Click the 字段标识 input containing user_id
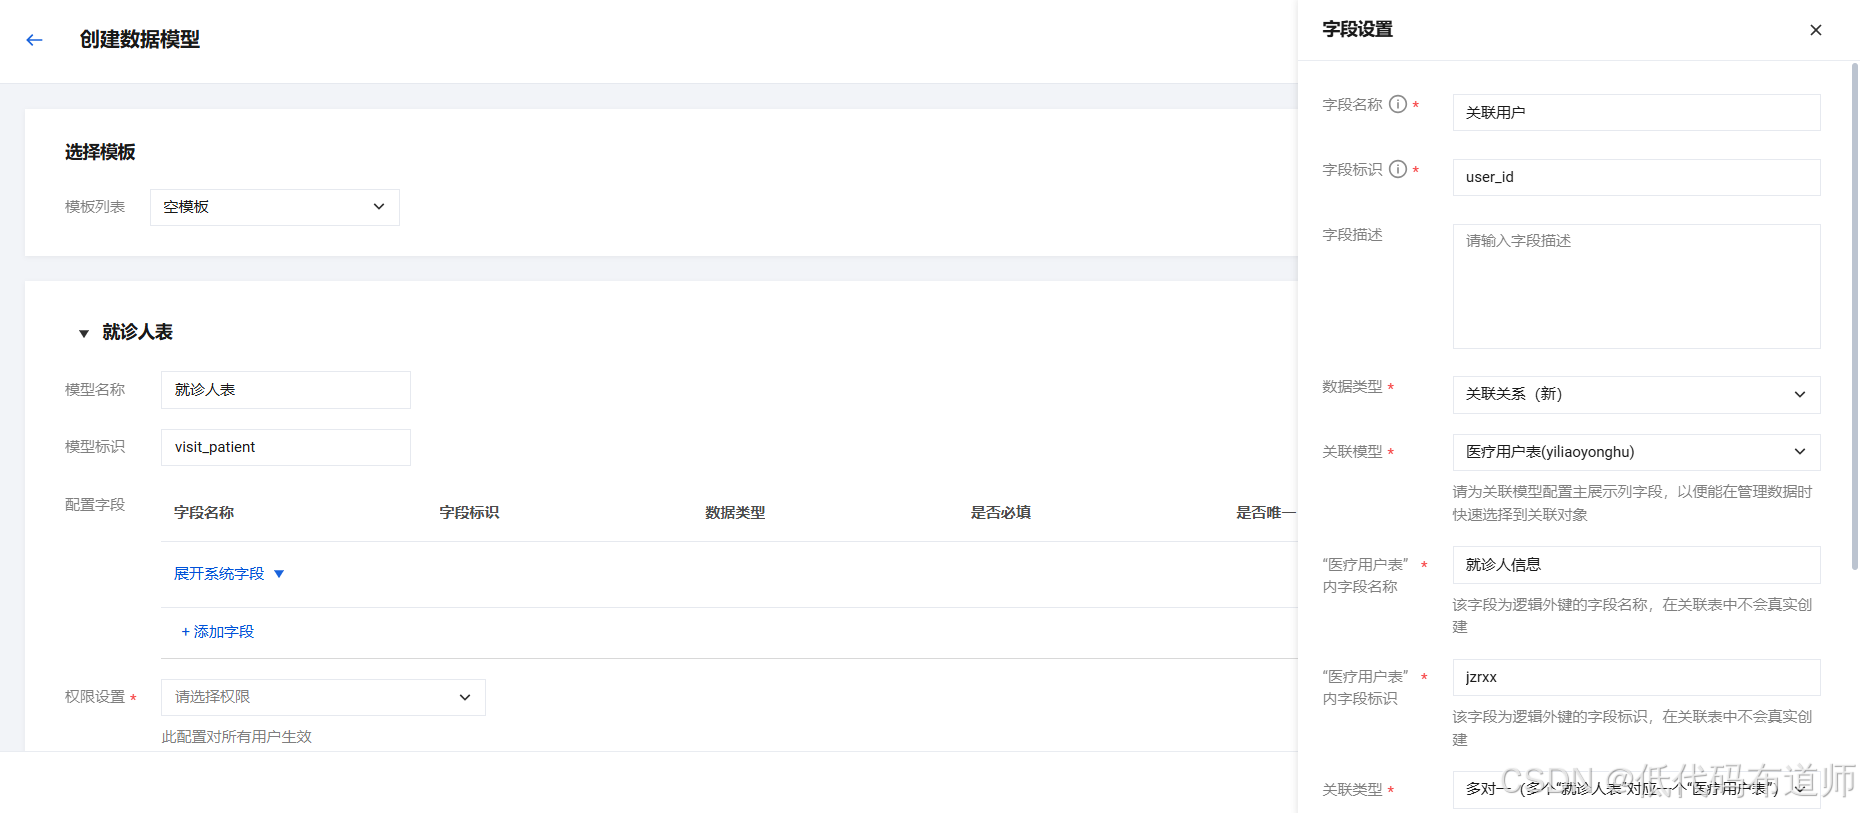Viewport: 1860px width, 813px height. (x=1636, y=177)
